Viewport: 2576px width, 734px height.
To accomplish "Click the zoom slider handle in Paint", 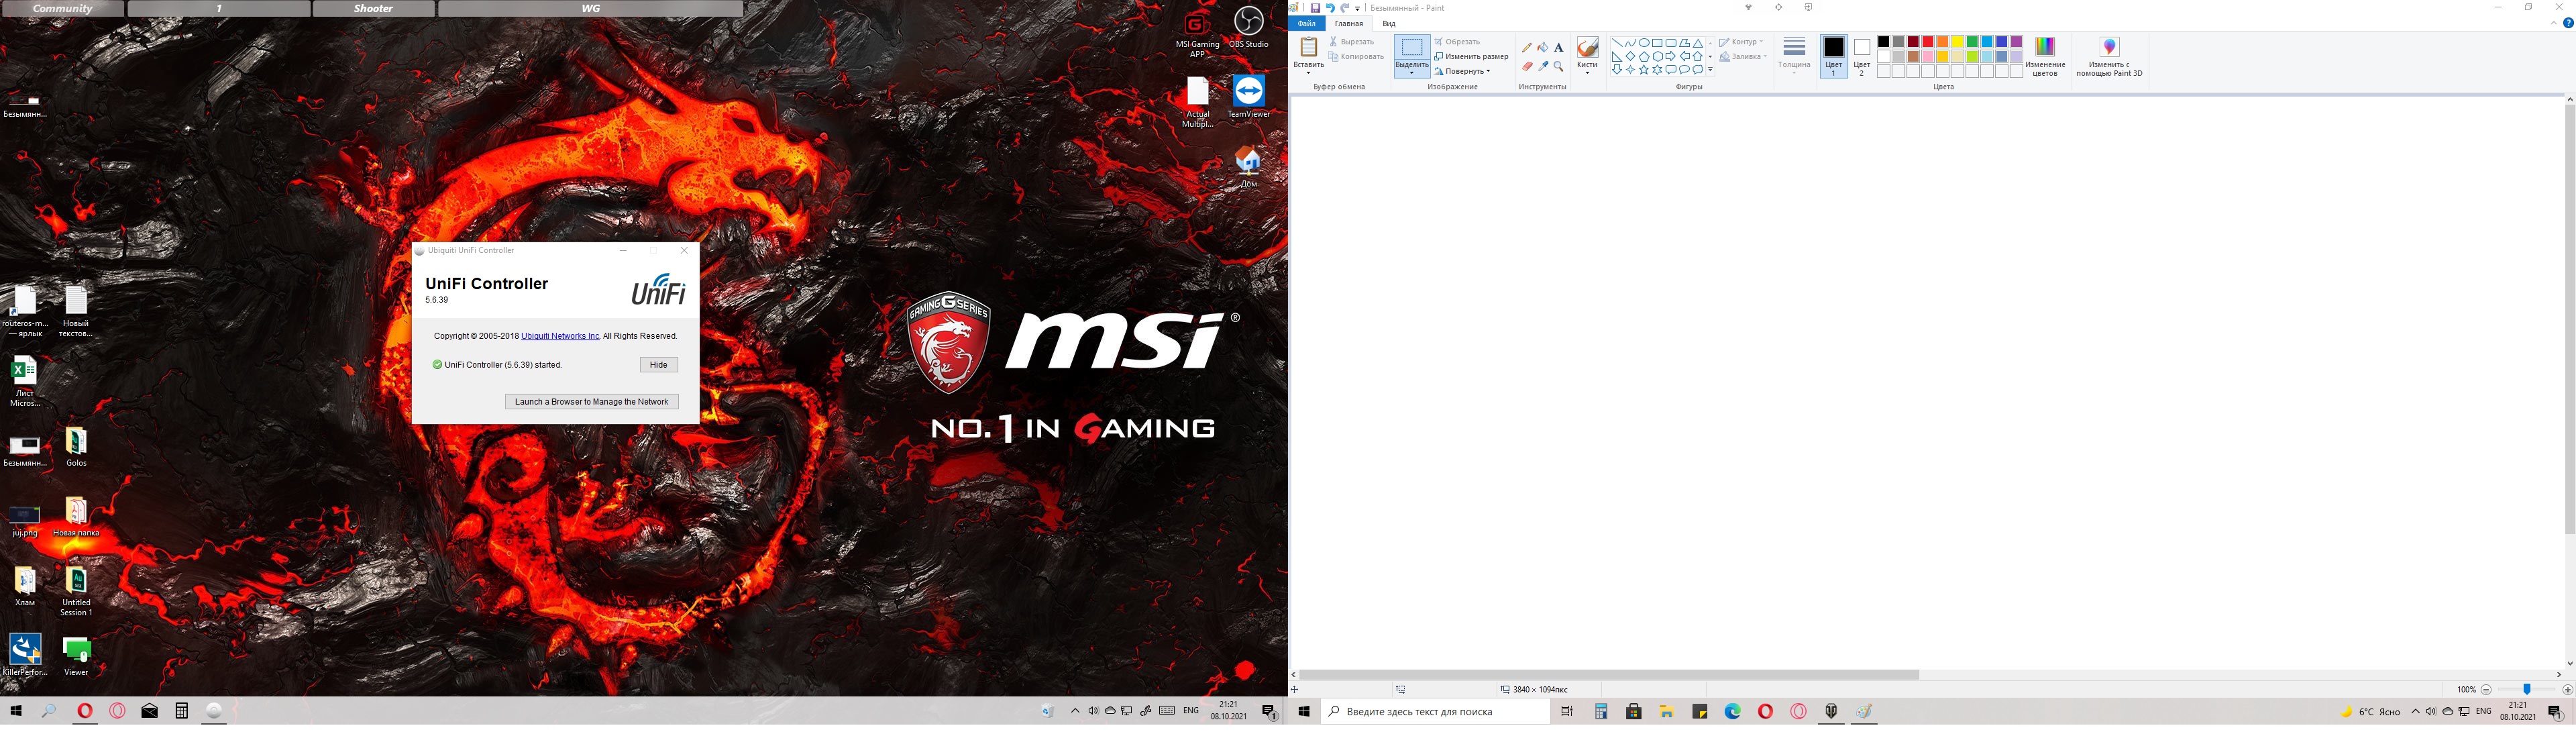I will (x=2526, y=689).
